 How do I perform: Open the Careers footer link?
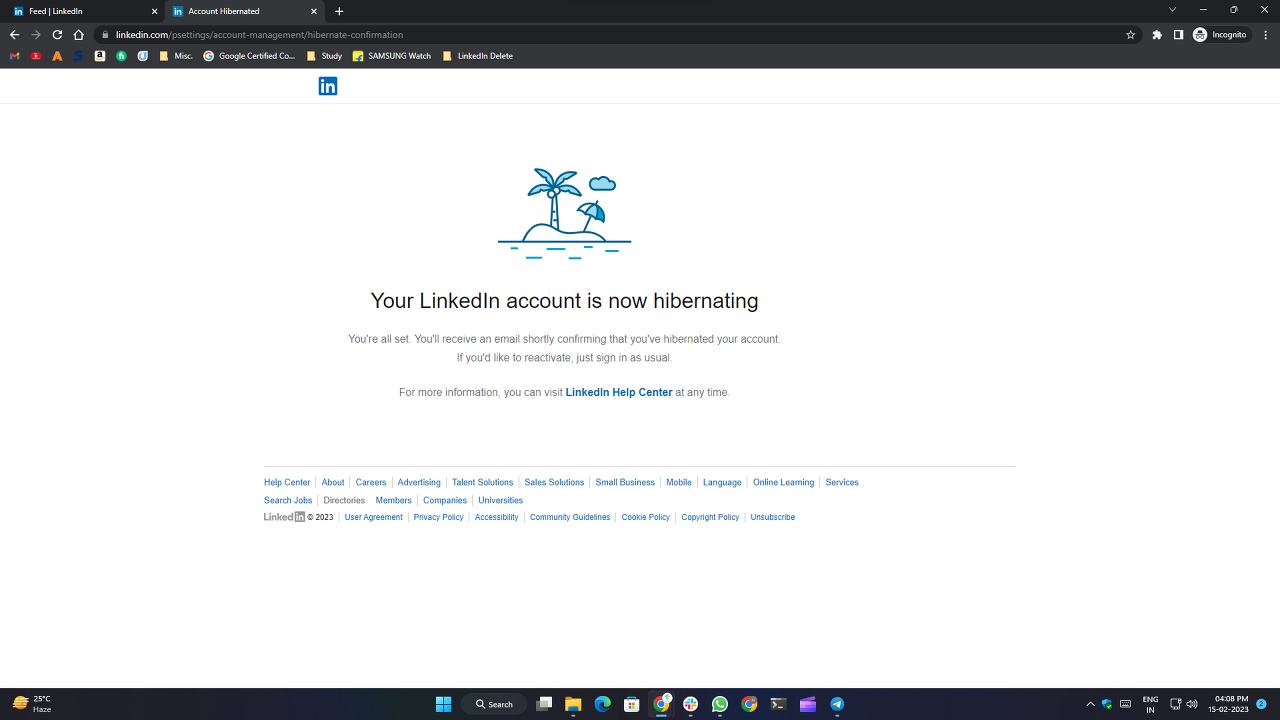point(371,482)
